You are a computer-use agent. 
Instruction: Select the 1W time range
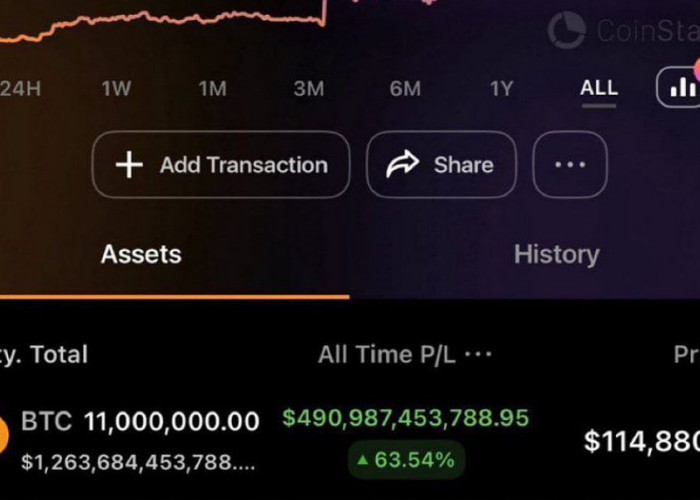point(116,88)
